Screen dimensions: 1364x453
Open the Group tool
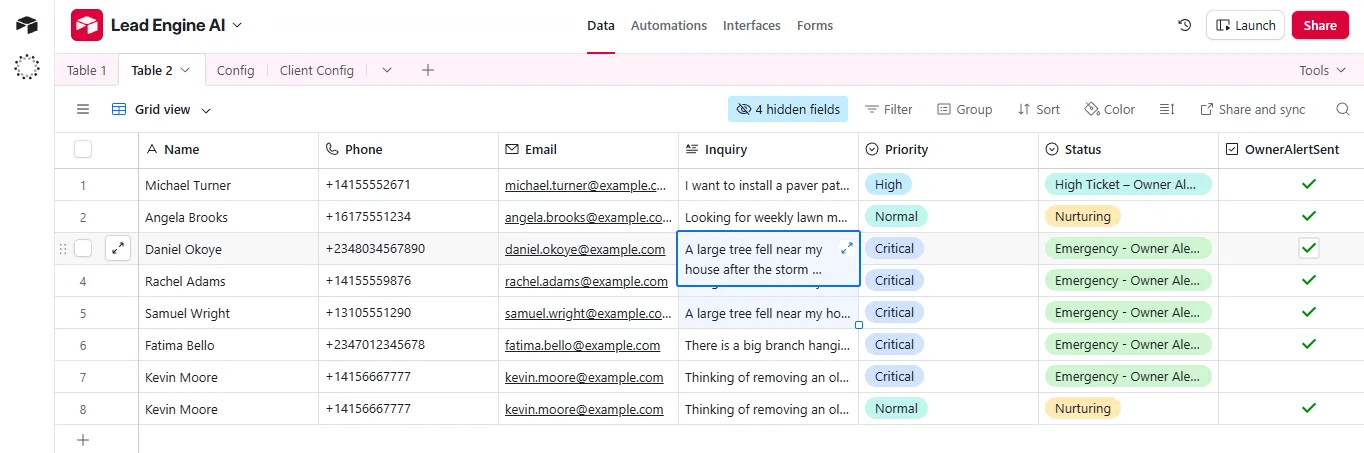click(964, 109)
